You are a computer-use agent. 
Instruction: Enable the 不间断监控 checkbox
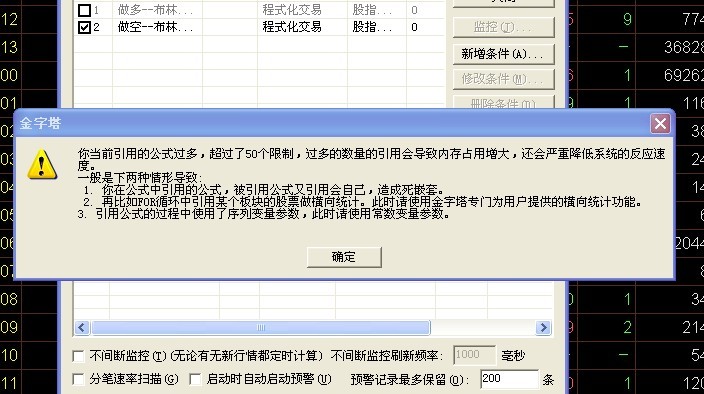click(78, 356)
